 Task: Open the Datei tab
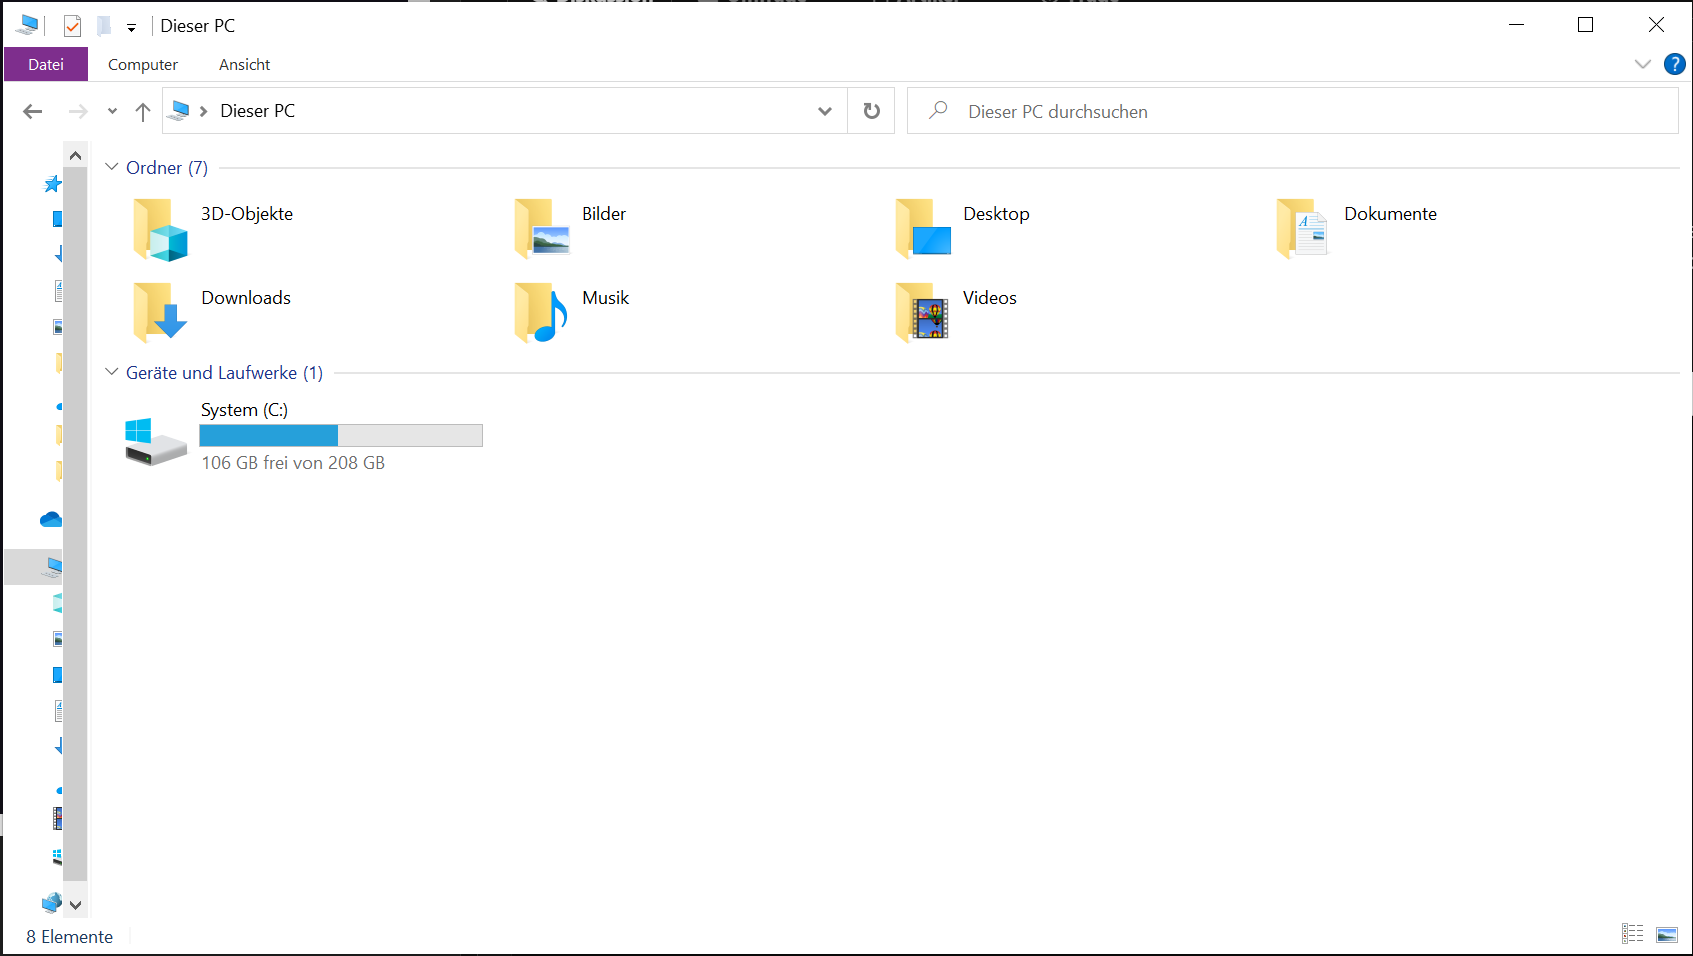tap(46, 64)
